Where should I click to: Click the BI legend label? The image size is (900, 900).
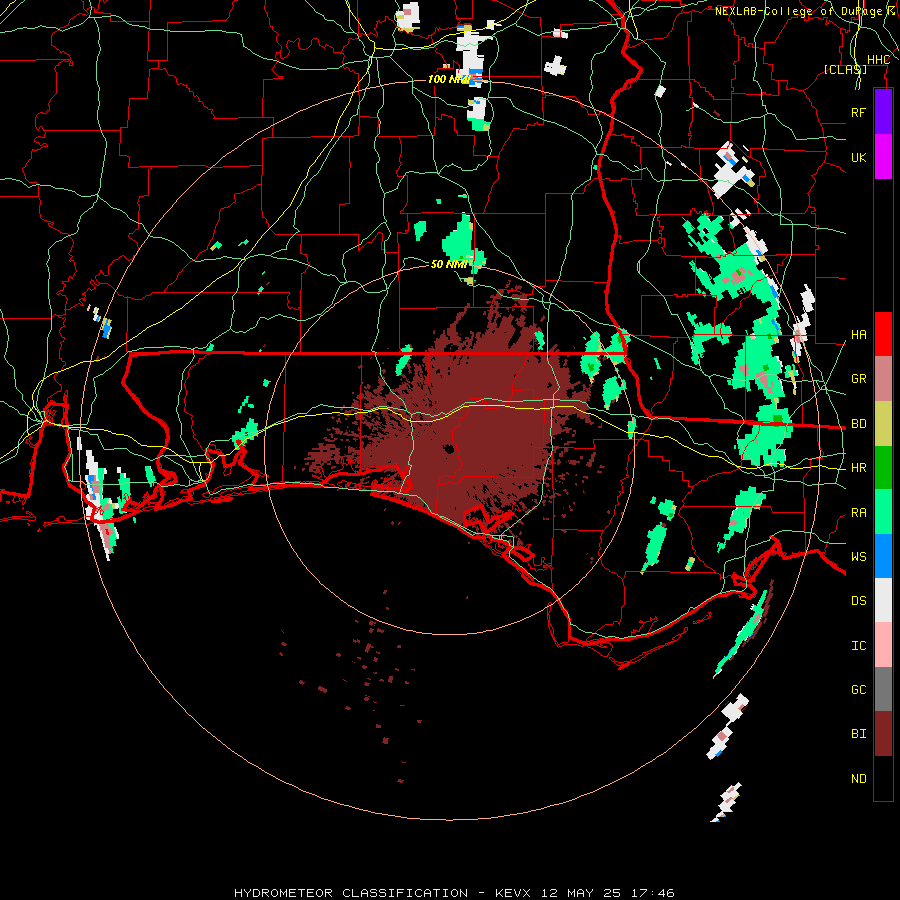(x=858, y=734)
